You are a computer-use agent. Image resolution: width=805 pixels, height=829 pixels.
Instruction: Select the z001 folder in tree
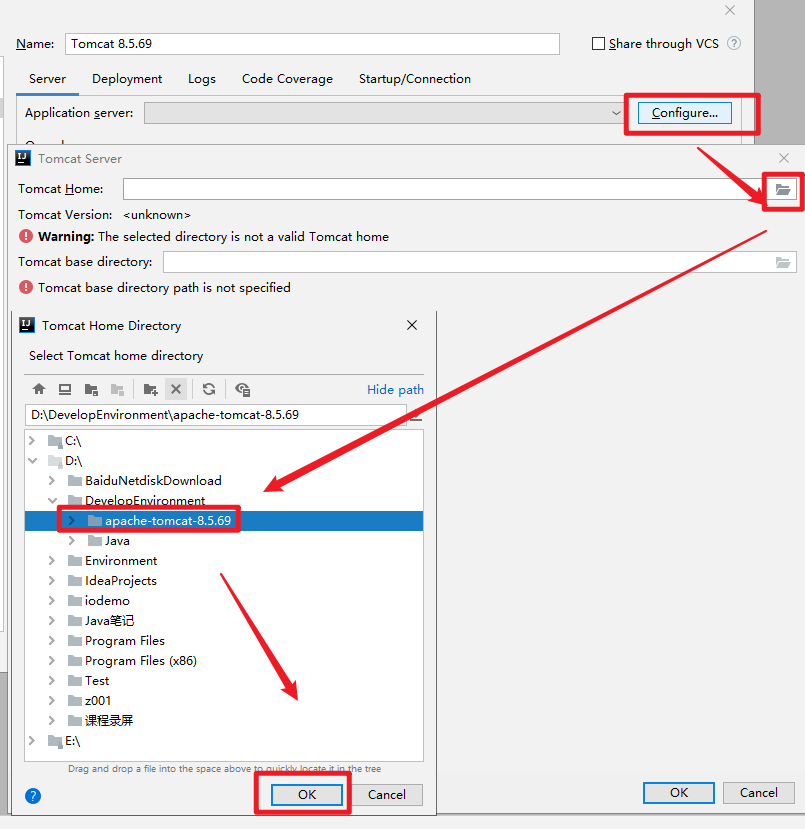click(98, 701)
